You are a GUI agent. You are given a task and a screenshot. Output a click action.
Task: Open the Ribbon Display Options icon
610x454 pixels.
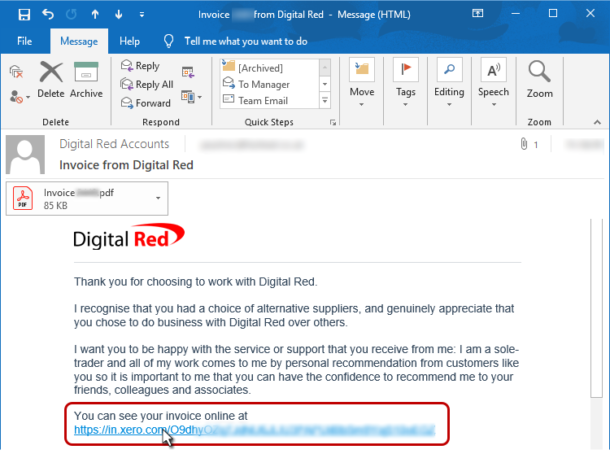click(477, 14)
